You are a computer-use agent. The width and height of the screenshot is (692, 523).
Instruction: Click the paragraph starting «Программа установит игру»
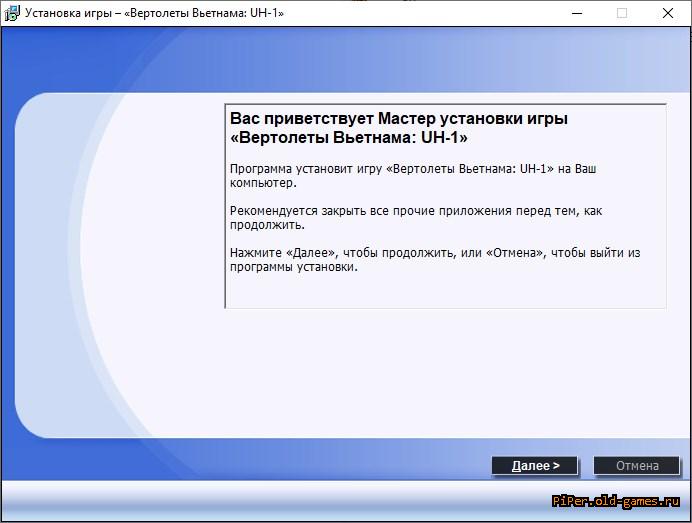coord(412,169)
